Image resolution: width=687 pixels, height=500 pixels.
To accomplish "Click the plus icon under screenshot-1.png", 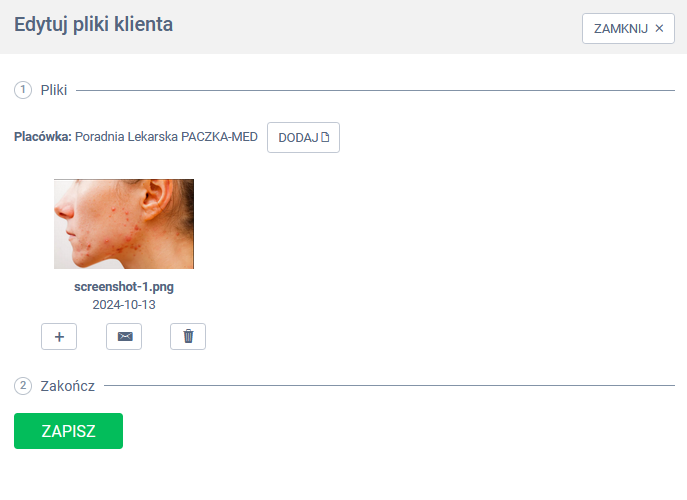I will [x=59, y=337].
